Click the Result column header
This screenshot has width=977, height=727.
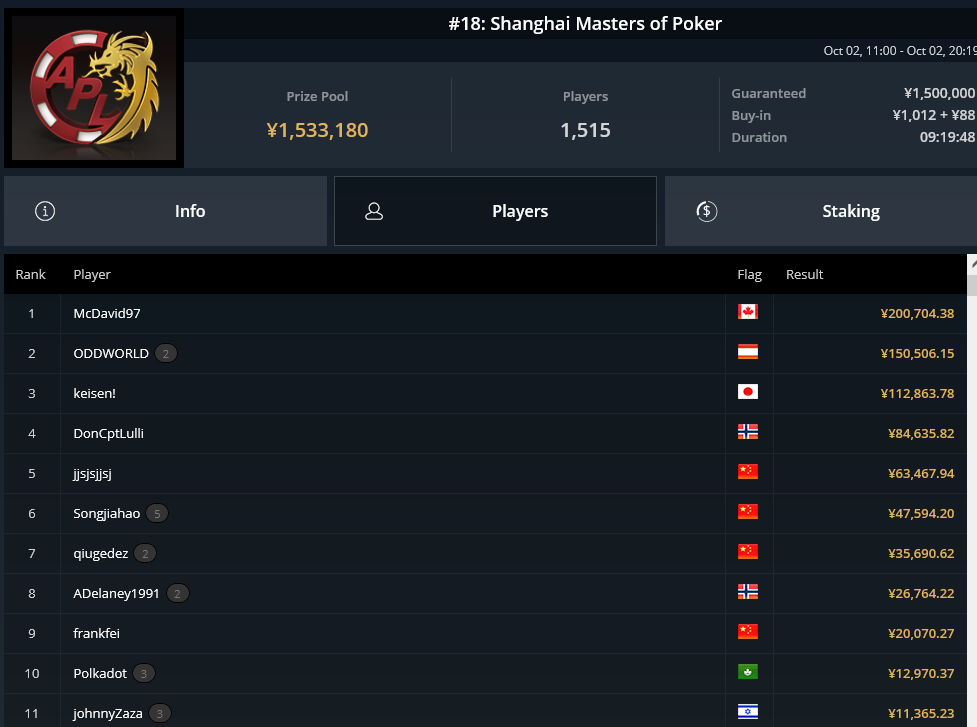(x=804, y=274)
